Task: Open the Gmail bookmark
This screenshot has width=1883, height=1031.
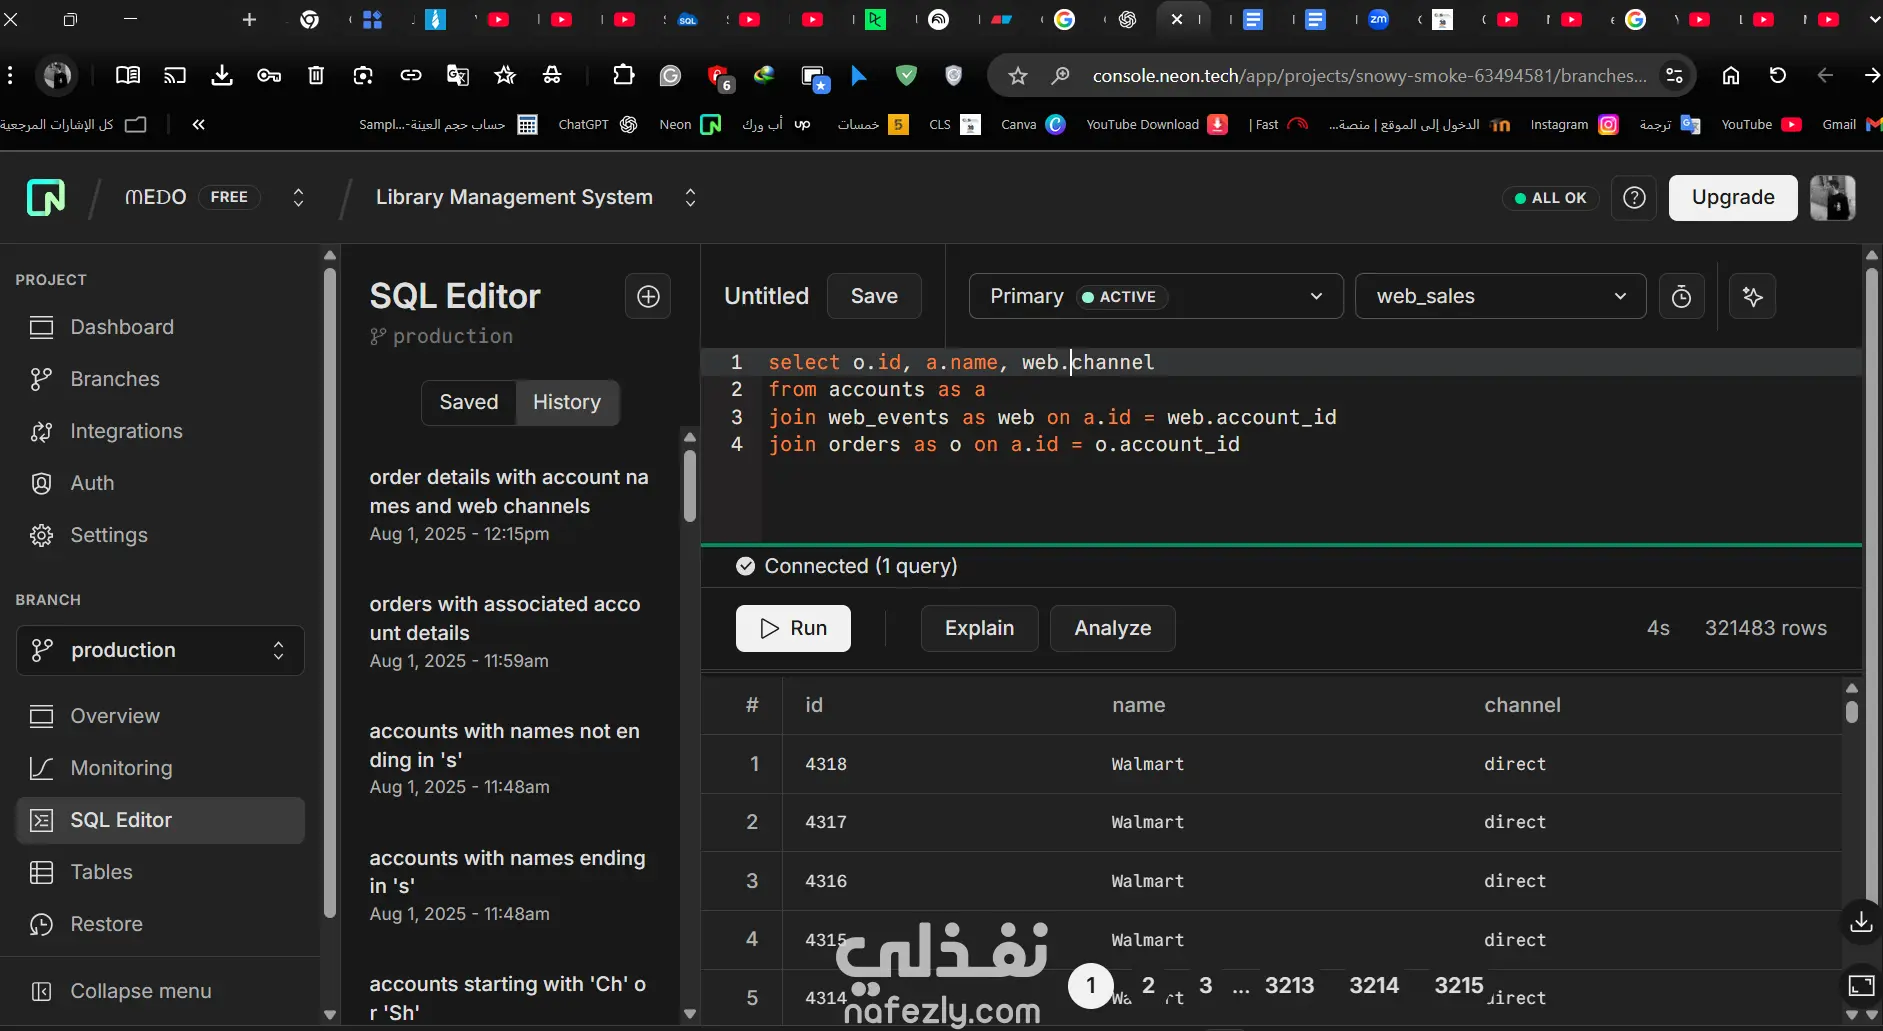Action: tap(1852, 125)
